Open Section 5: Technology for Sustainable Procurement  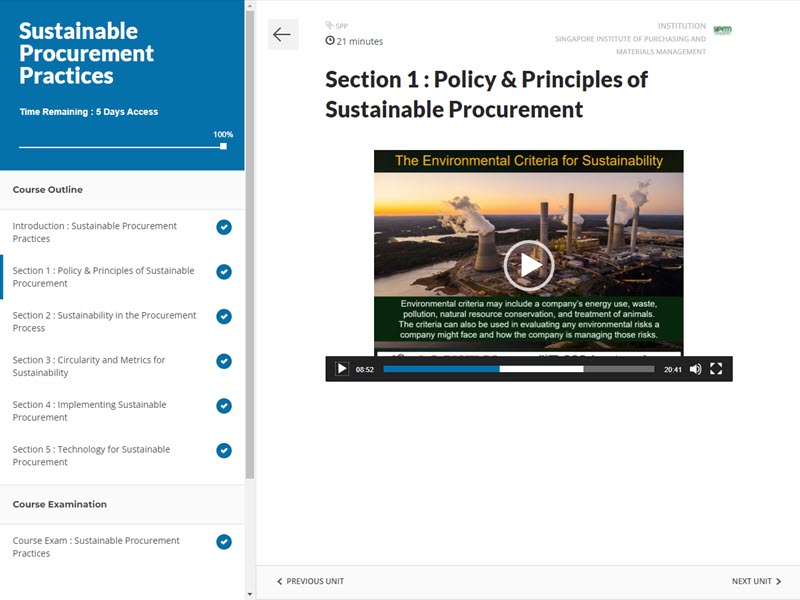coord(91,456)
